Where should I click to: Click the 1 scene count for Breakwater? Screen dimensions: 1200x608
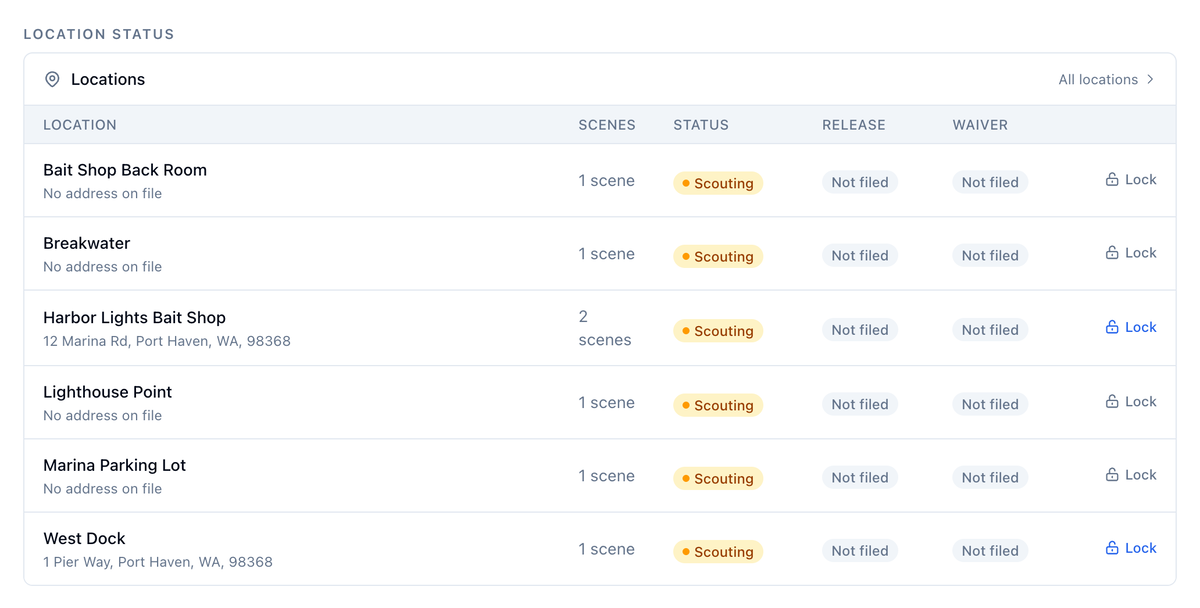click(x=606, y=254)
